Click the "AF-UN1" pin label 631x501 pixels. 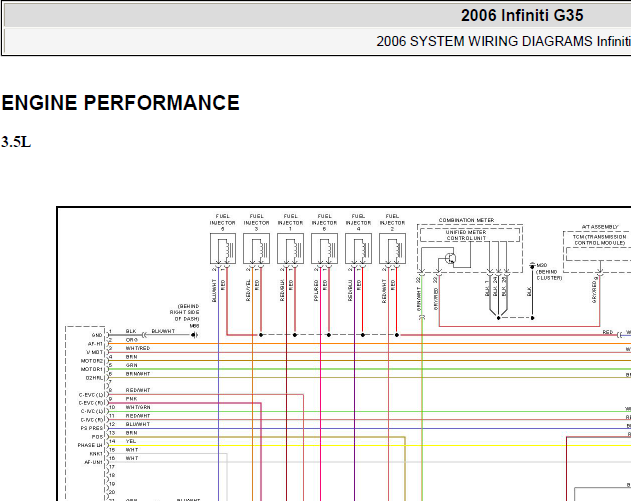pos(93,462)
